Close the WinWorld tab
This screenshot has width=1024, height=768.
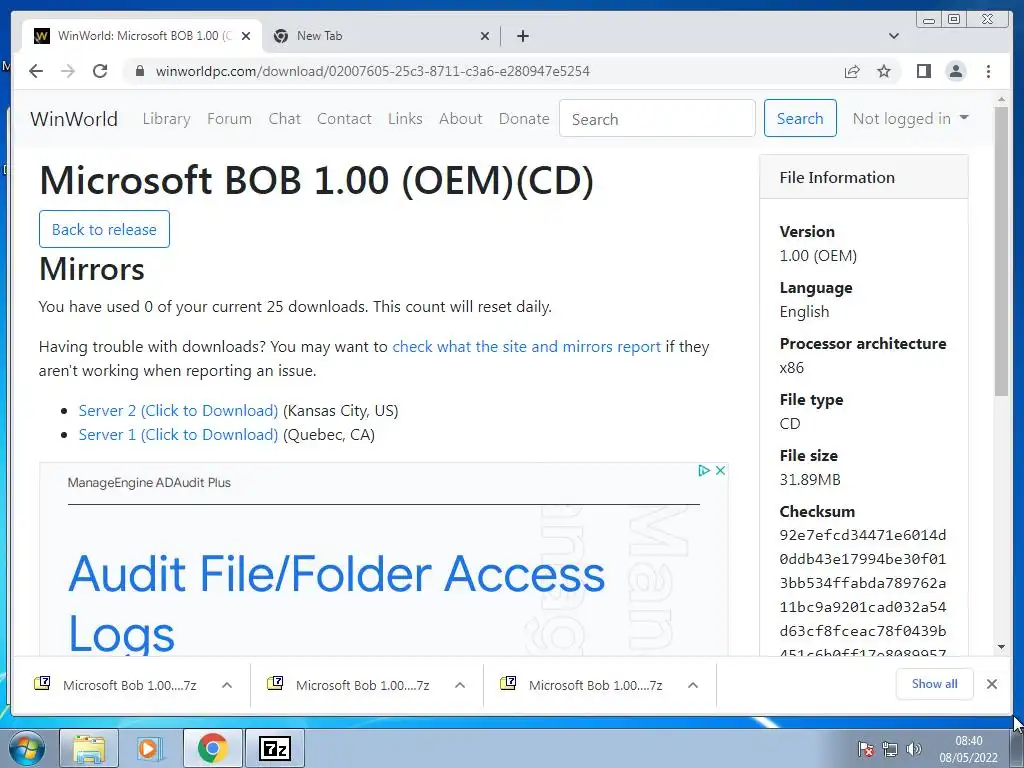246,36
